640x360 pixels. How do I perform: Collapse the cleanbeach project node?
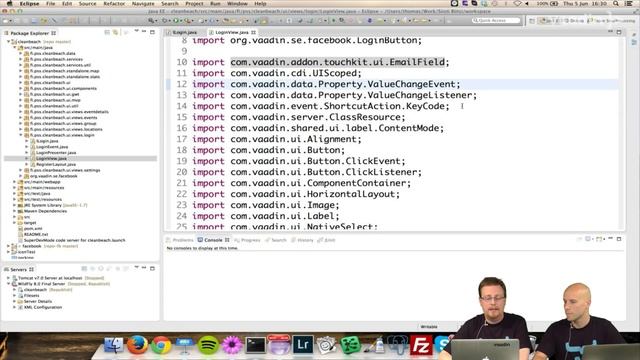8,42
